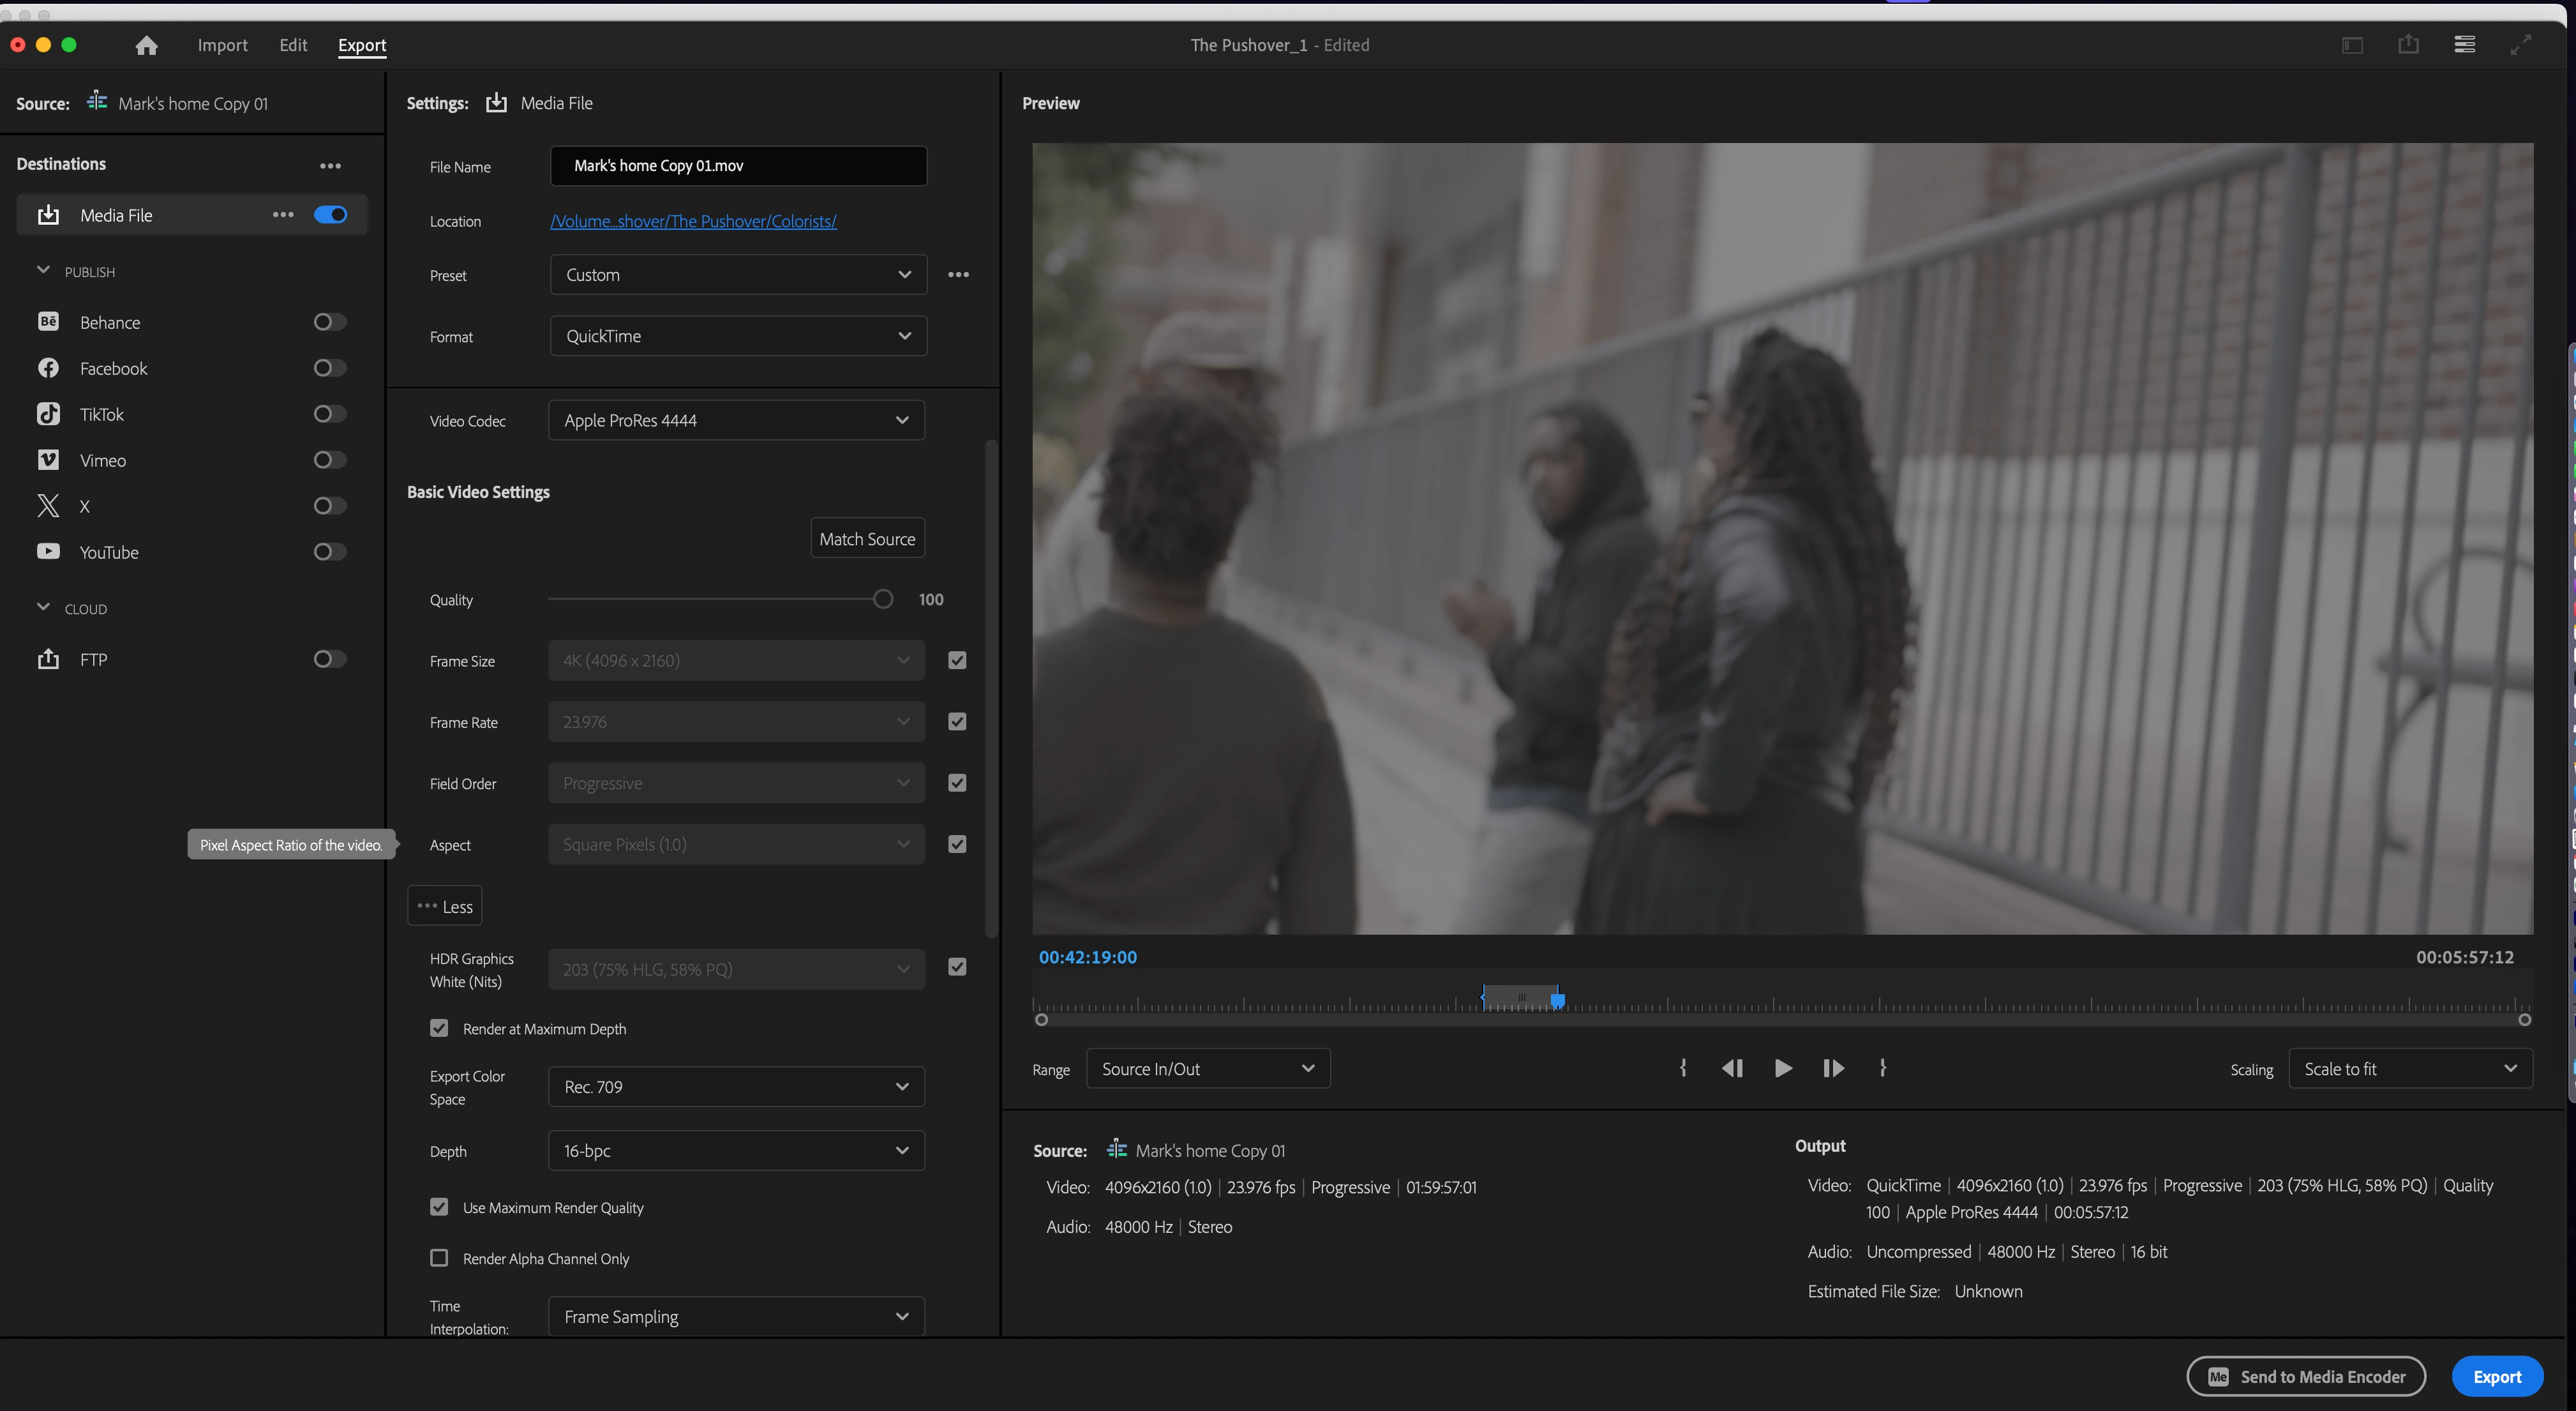Open Quick Export share icon
This screenshot has width=2576, height=1411.
point(2408,45)
